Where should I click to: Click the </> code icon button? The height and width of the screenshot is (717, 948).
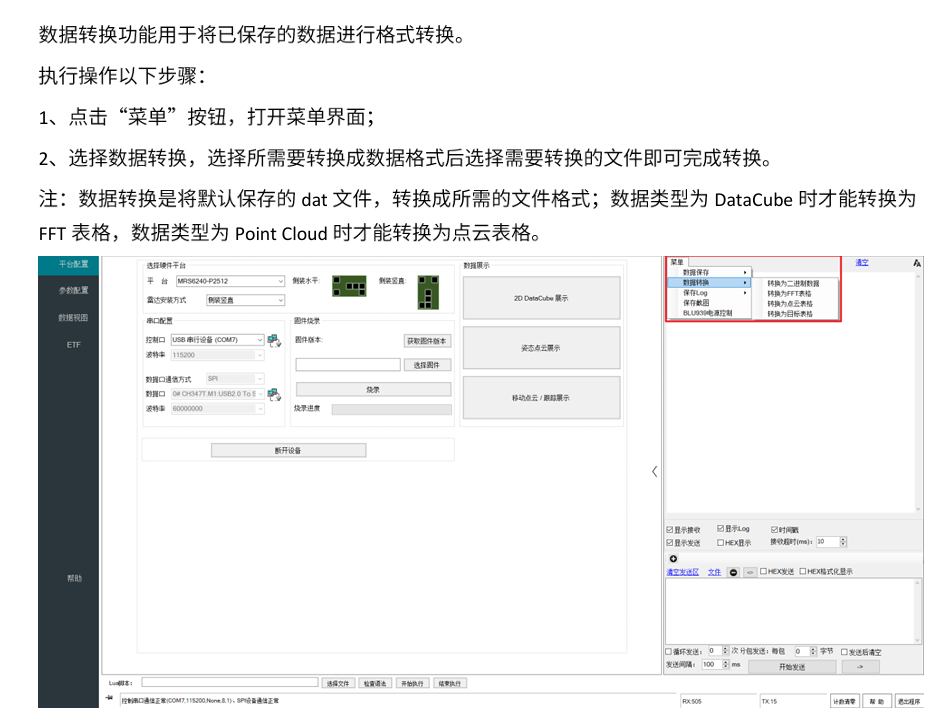750,572
